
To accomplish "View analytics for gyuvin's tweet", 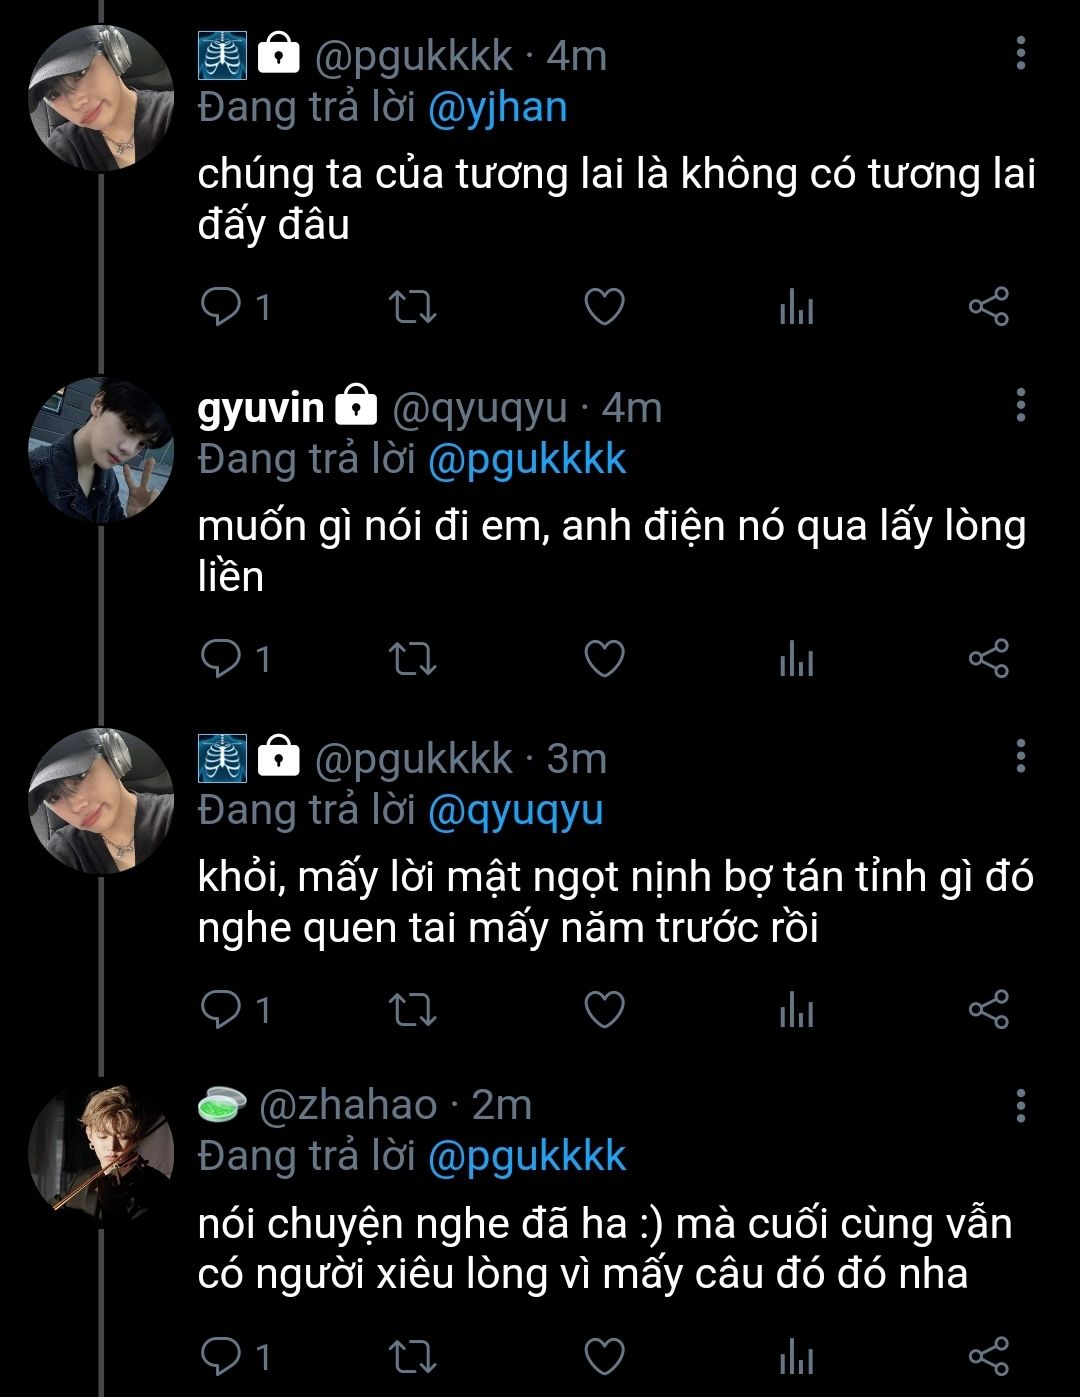I will tap(796, 660).
